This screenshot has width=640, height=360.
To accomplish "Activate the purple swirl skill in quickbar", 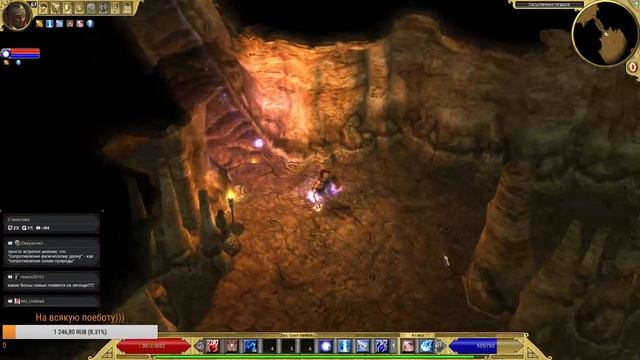I will pos(382,346).
